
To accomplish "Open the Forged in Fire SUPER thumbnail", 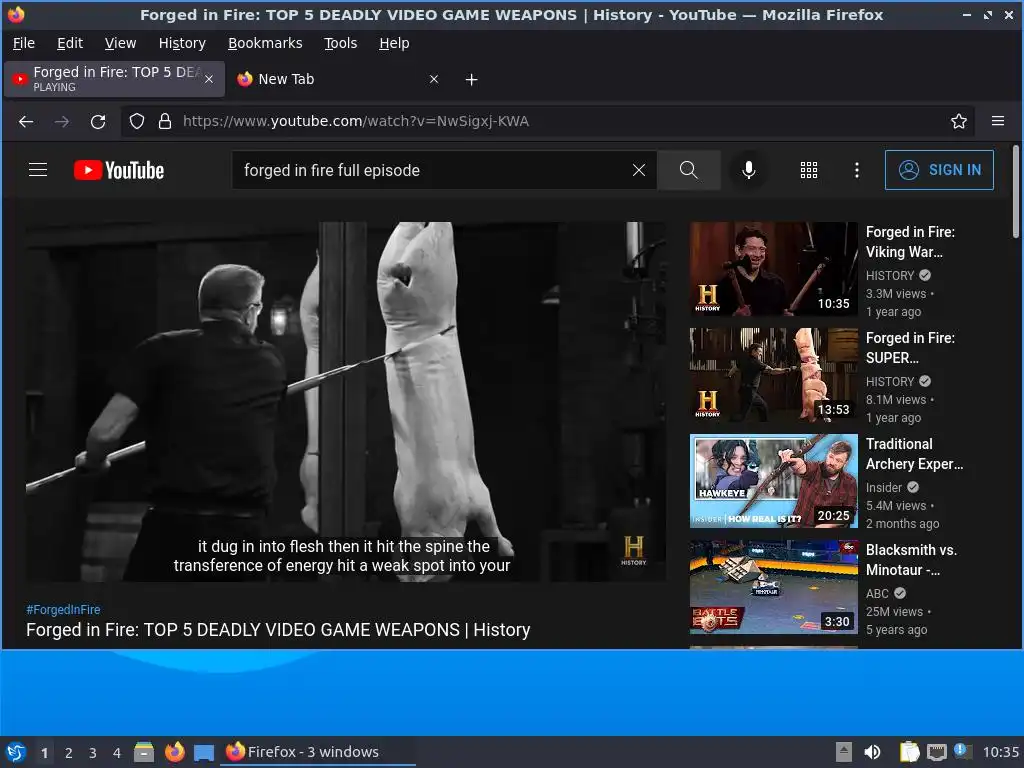I will (774, 375).
